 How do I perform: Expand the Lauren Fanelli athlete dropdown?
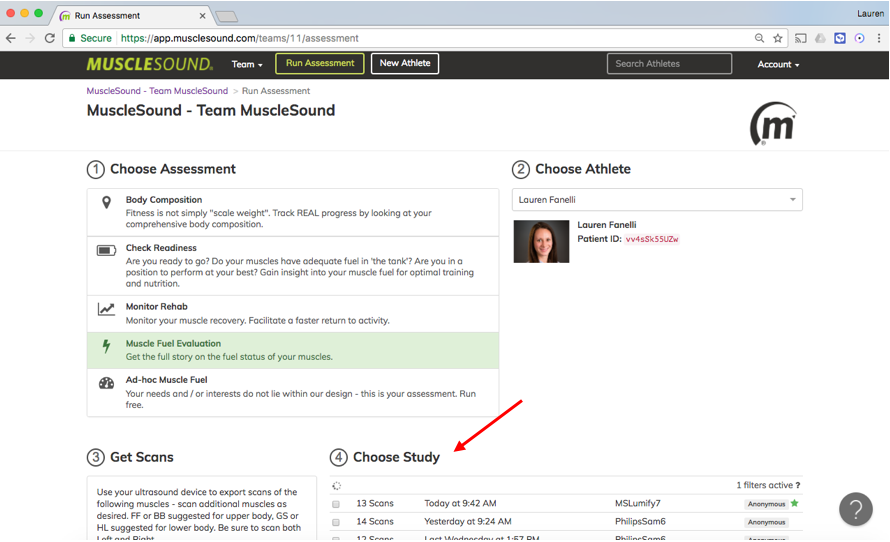point(657,200)
